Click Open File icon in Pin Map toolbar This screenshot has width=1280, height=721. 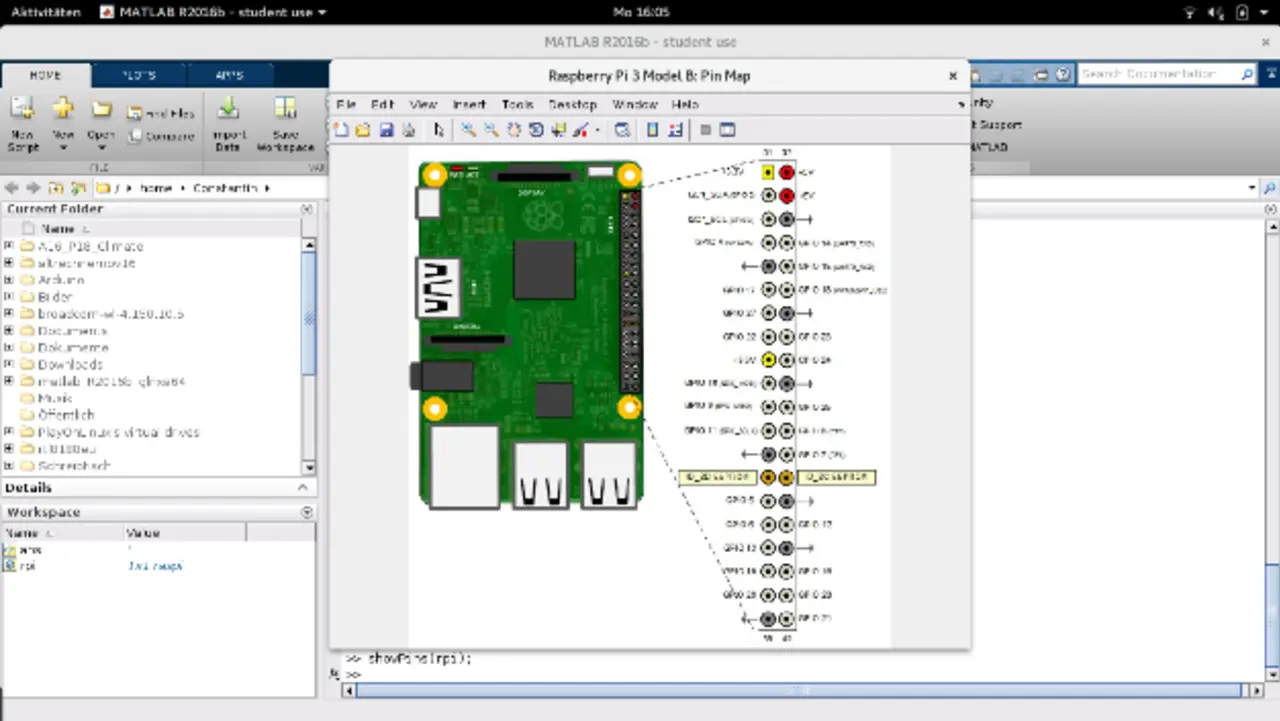pyautogui.click(x=363, y=130)
